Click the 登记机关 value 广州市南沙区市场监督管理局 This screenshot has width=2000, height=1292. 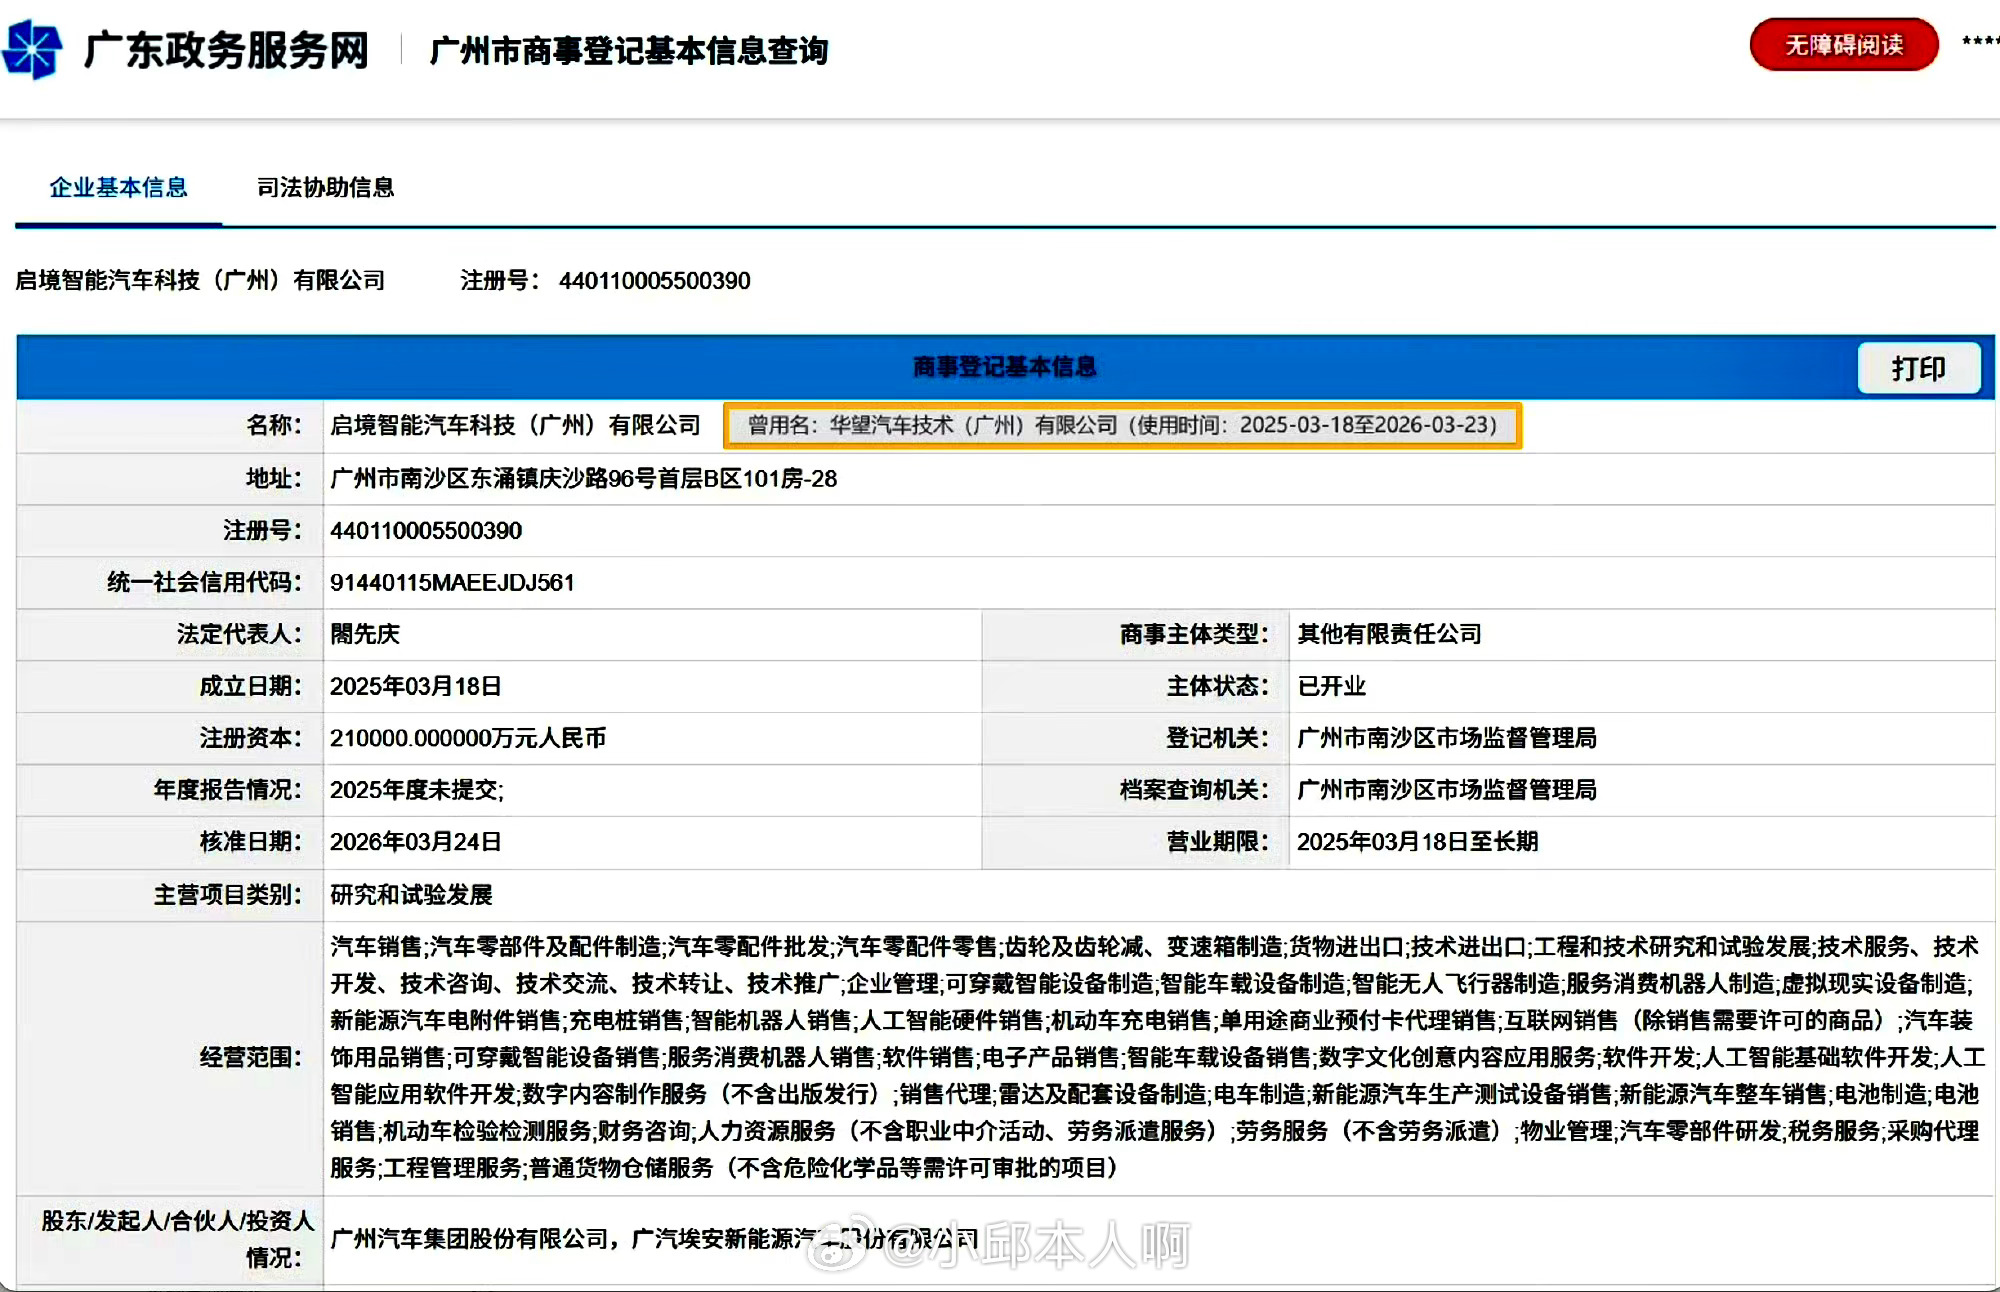tap(1446, 738)
